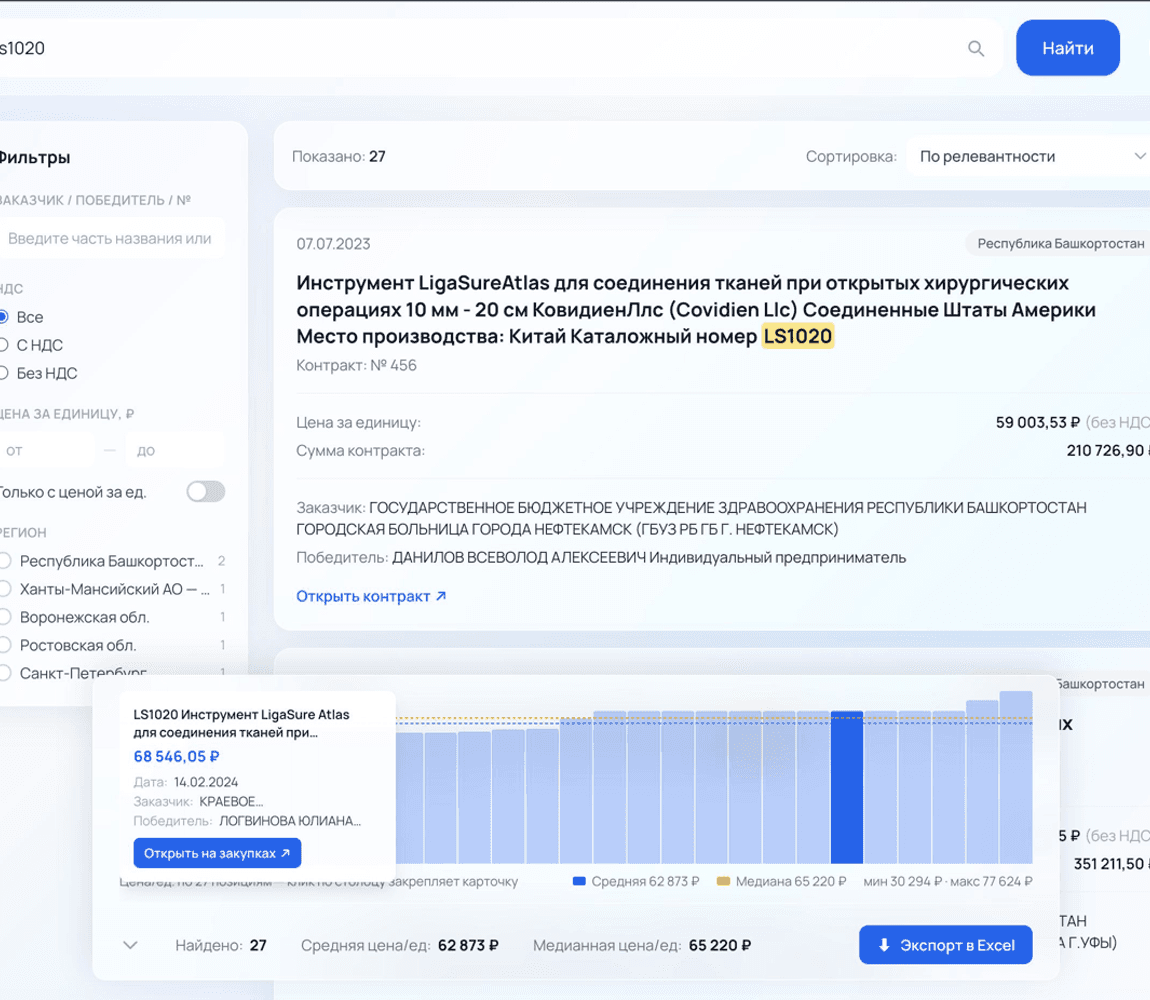
Task: Click the tallest rightmost chart bar
Action: point(1016,778)
